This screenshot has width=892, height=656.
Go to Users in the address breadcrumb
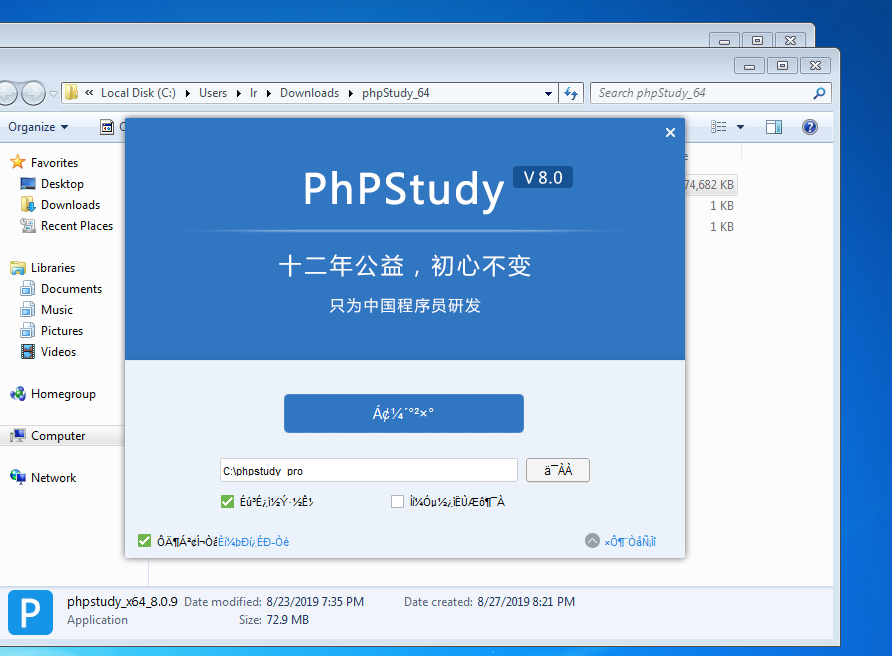pos(213,93)
